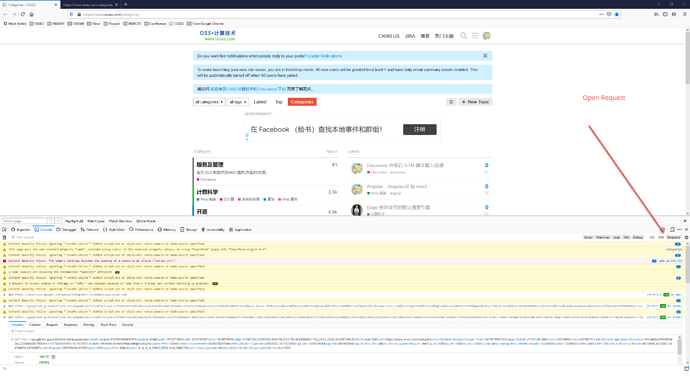Close the AdChoices marker on the advertisement
The width and height of the screenshot is (690, 377).
247,139
